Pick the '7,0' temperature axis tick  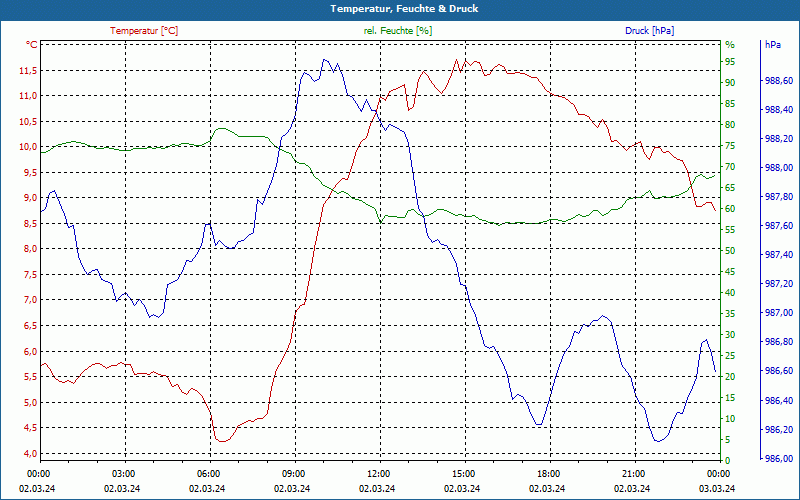tap(30, 300)
